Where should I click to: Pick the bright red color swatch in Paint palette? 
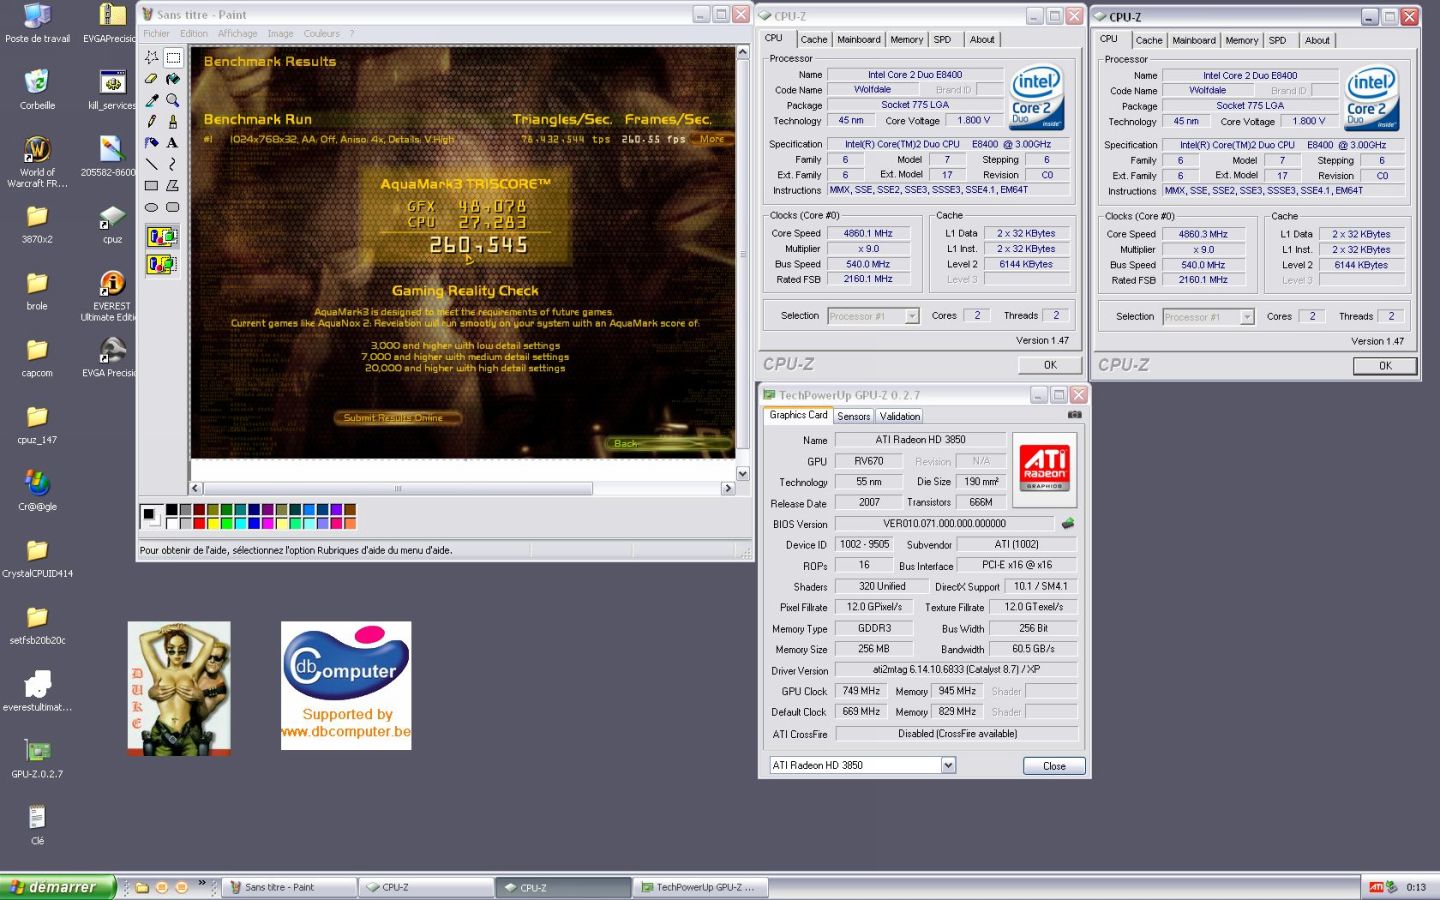tap(199, 523)
